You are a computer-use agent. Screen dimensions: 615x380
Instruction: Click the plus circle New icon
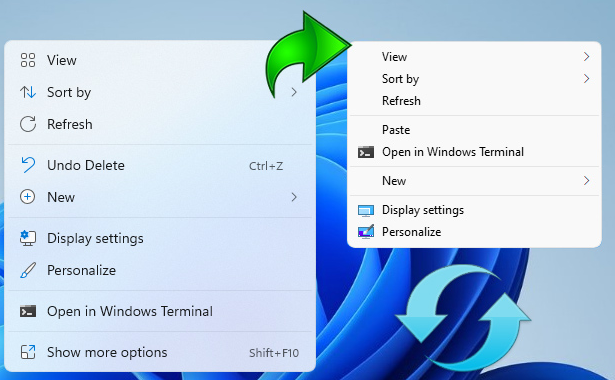click(27, 197)
